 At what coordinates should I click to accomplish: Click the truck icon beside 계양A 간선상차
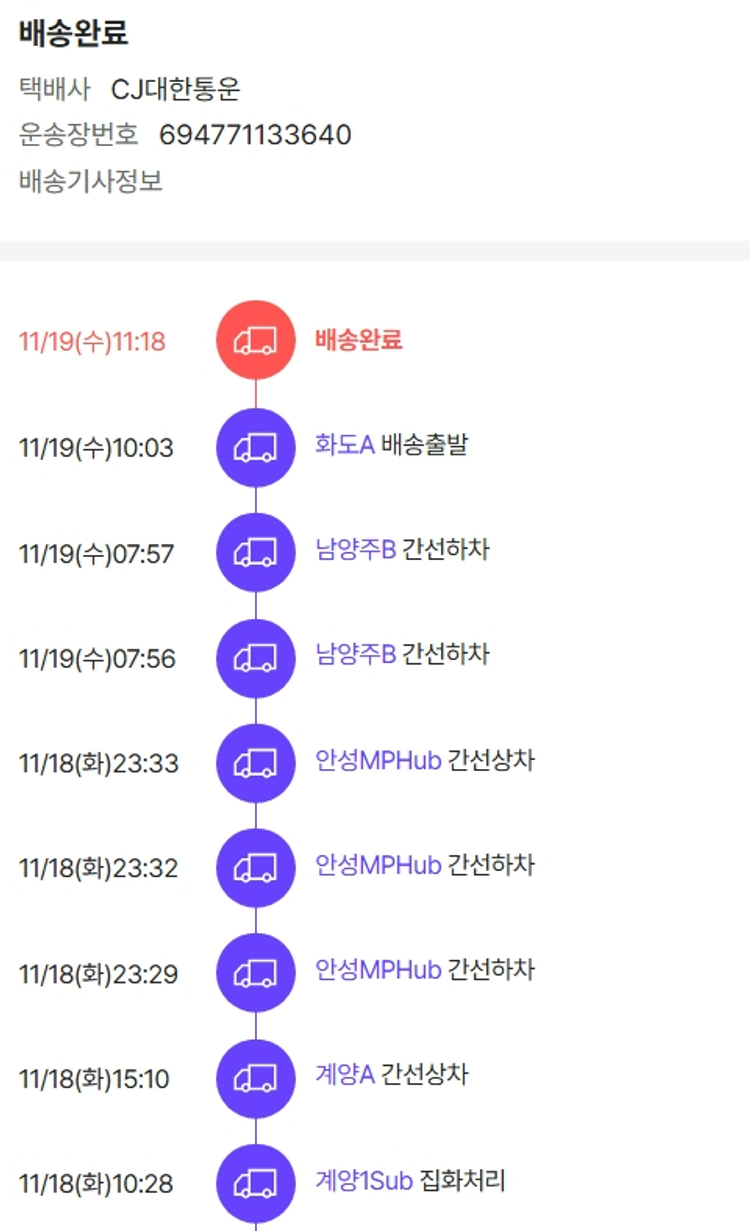[x=256, y=1078]
